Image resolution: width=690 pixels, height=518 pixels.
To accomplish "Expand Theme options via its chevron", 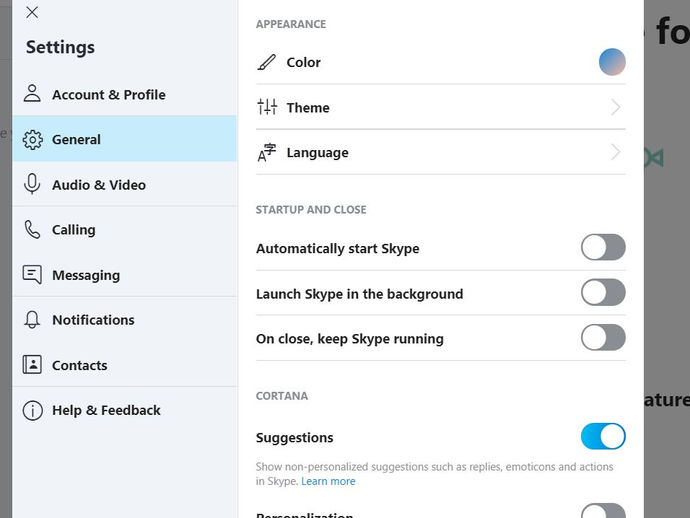I will (x=616, y=107).
